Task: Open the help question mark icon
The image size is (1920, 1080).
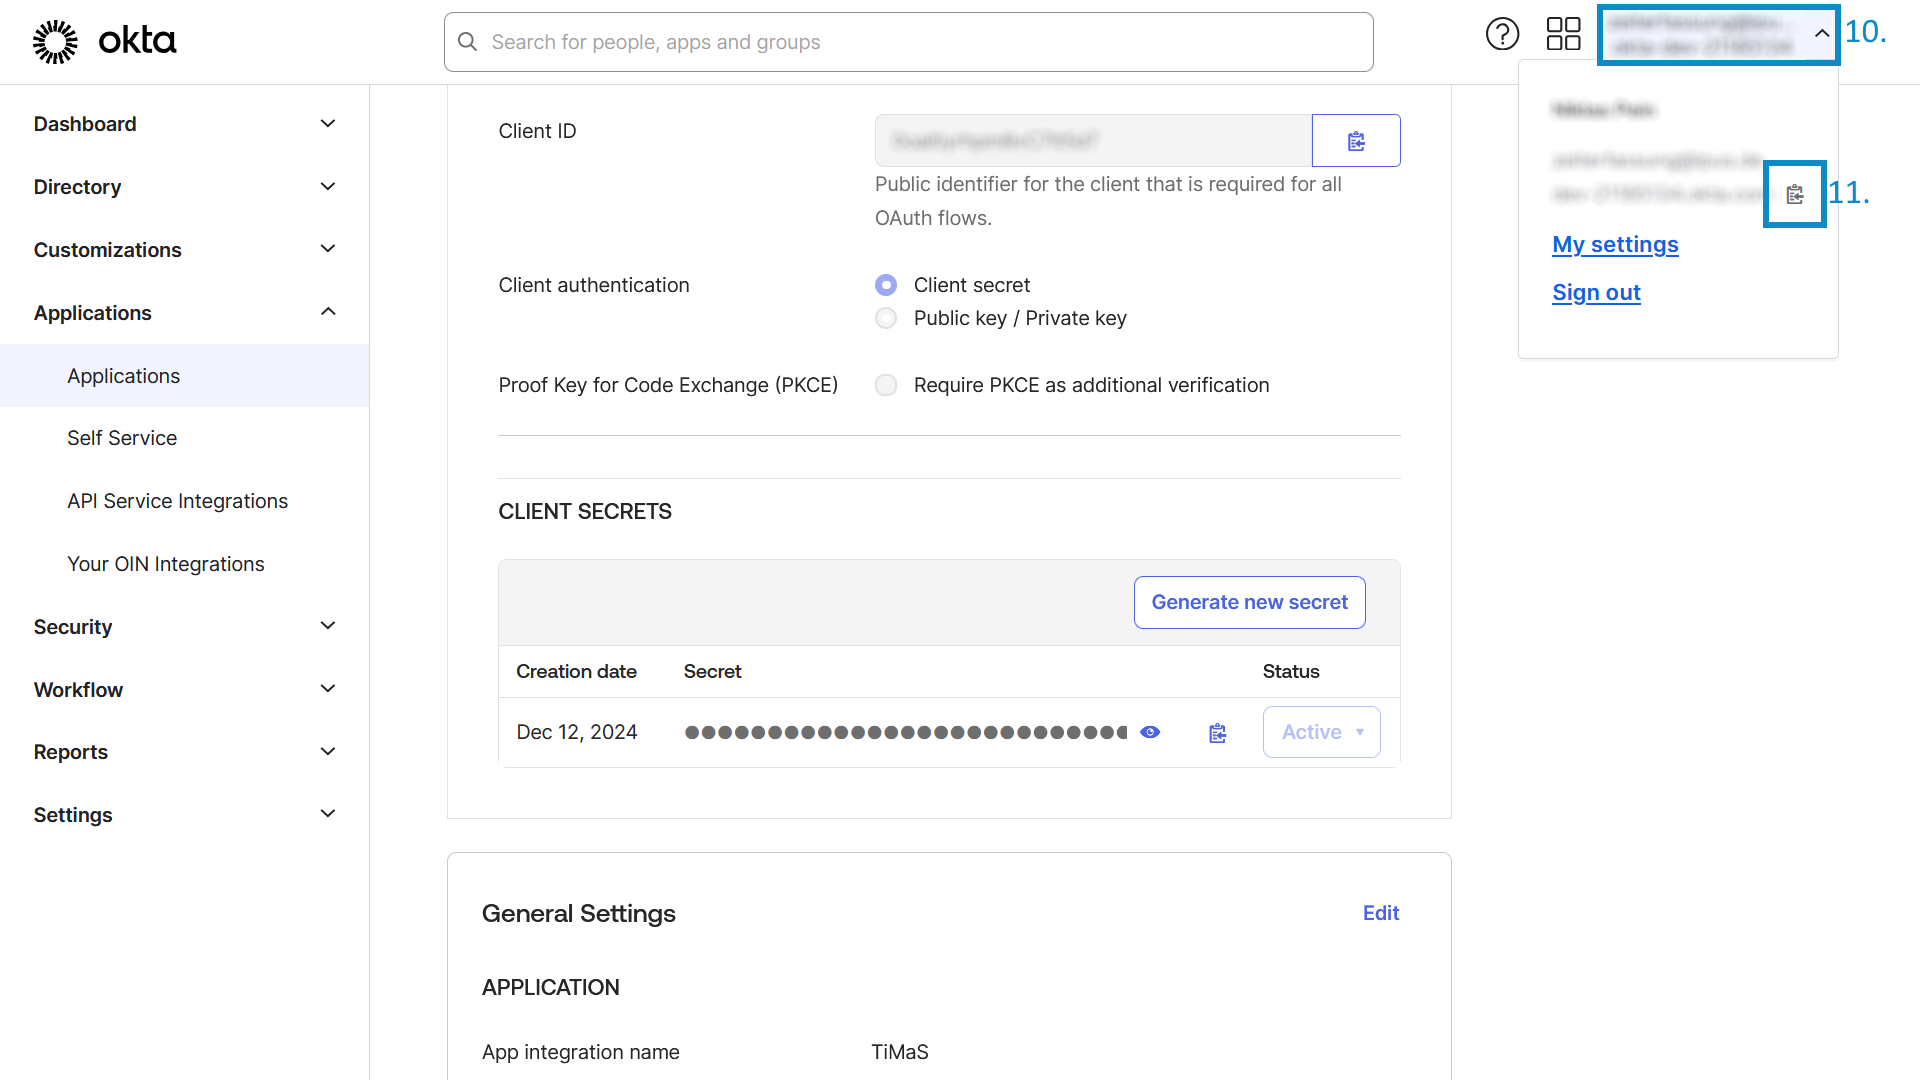Action: tap(1502, 34)
